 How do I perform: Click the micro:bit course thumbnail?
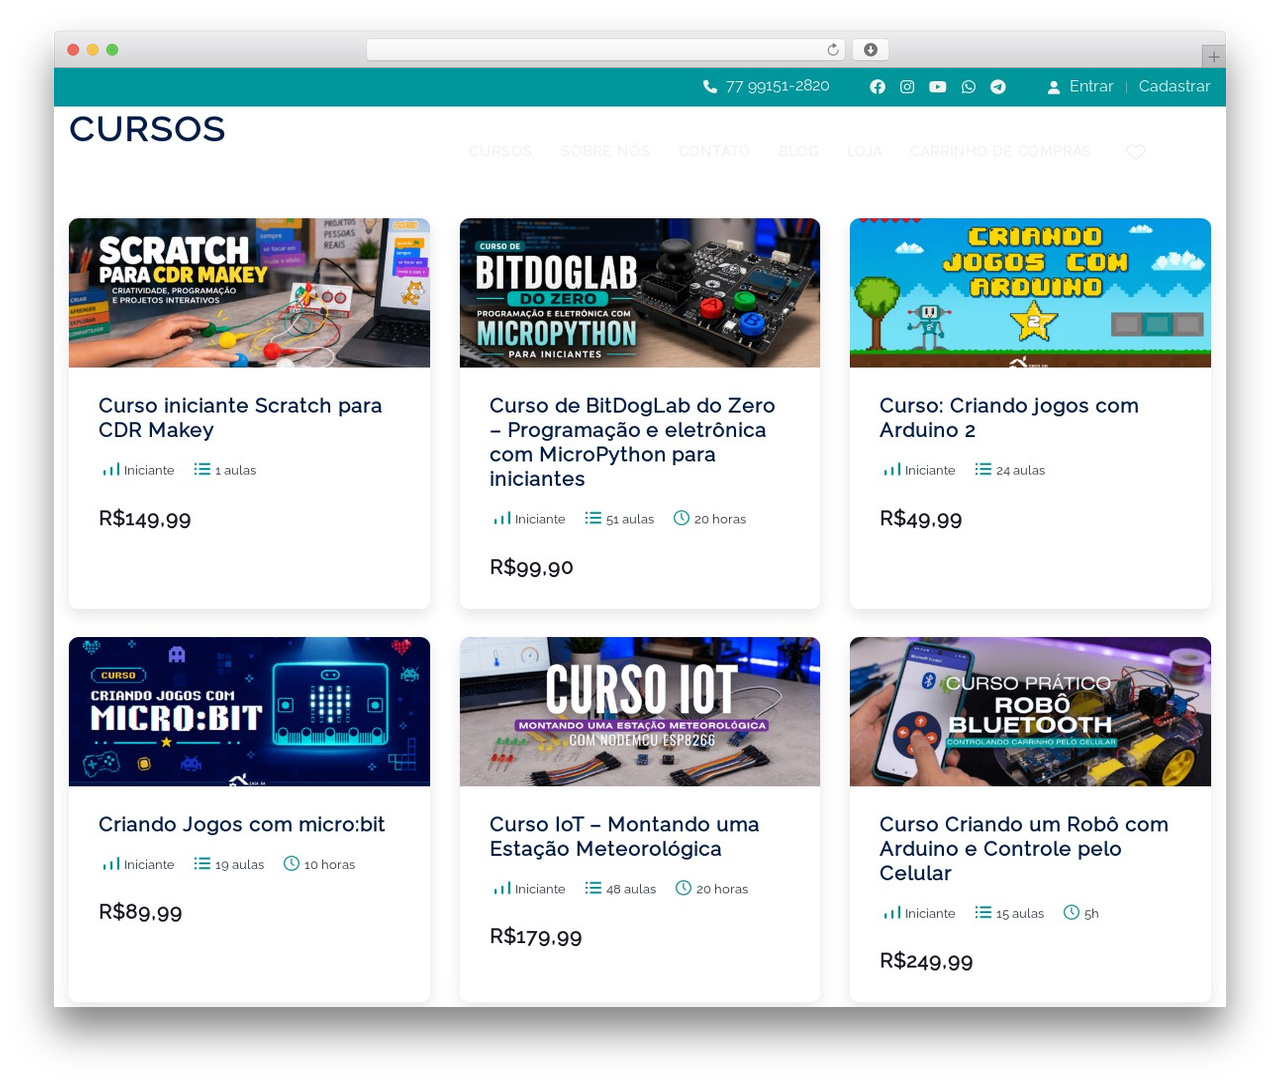pos(249,712)
